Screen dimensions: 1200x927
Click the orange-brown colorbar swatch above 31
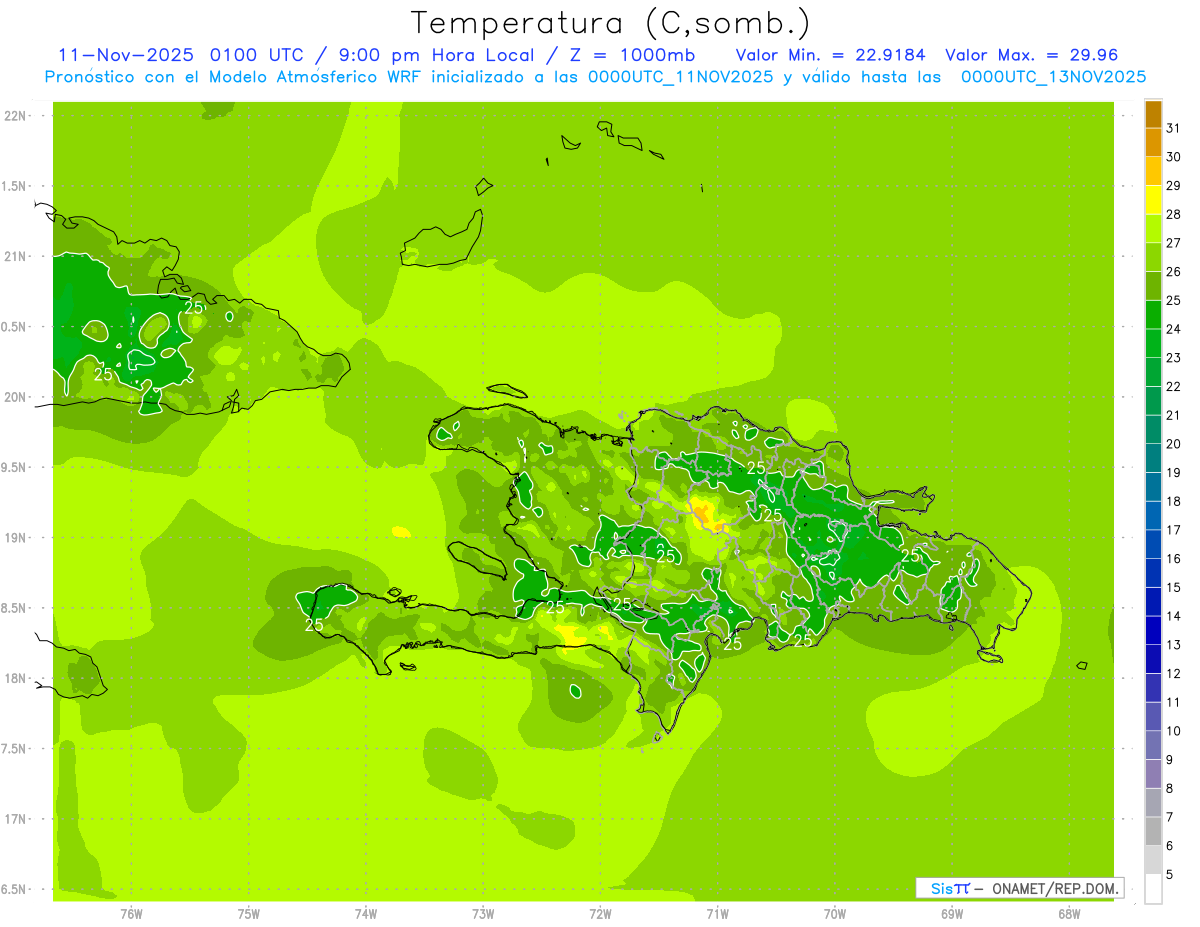(x=1153, y=114)
